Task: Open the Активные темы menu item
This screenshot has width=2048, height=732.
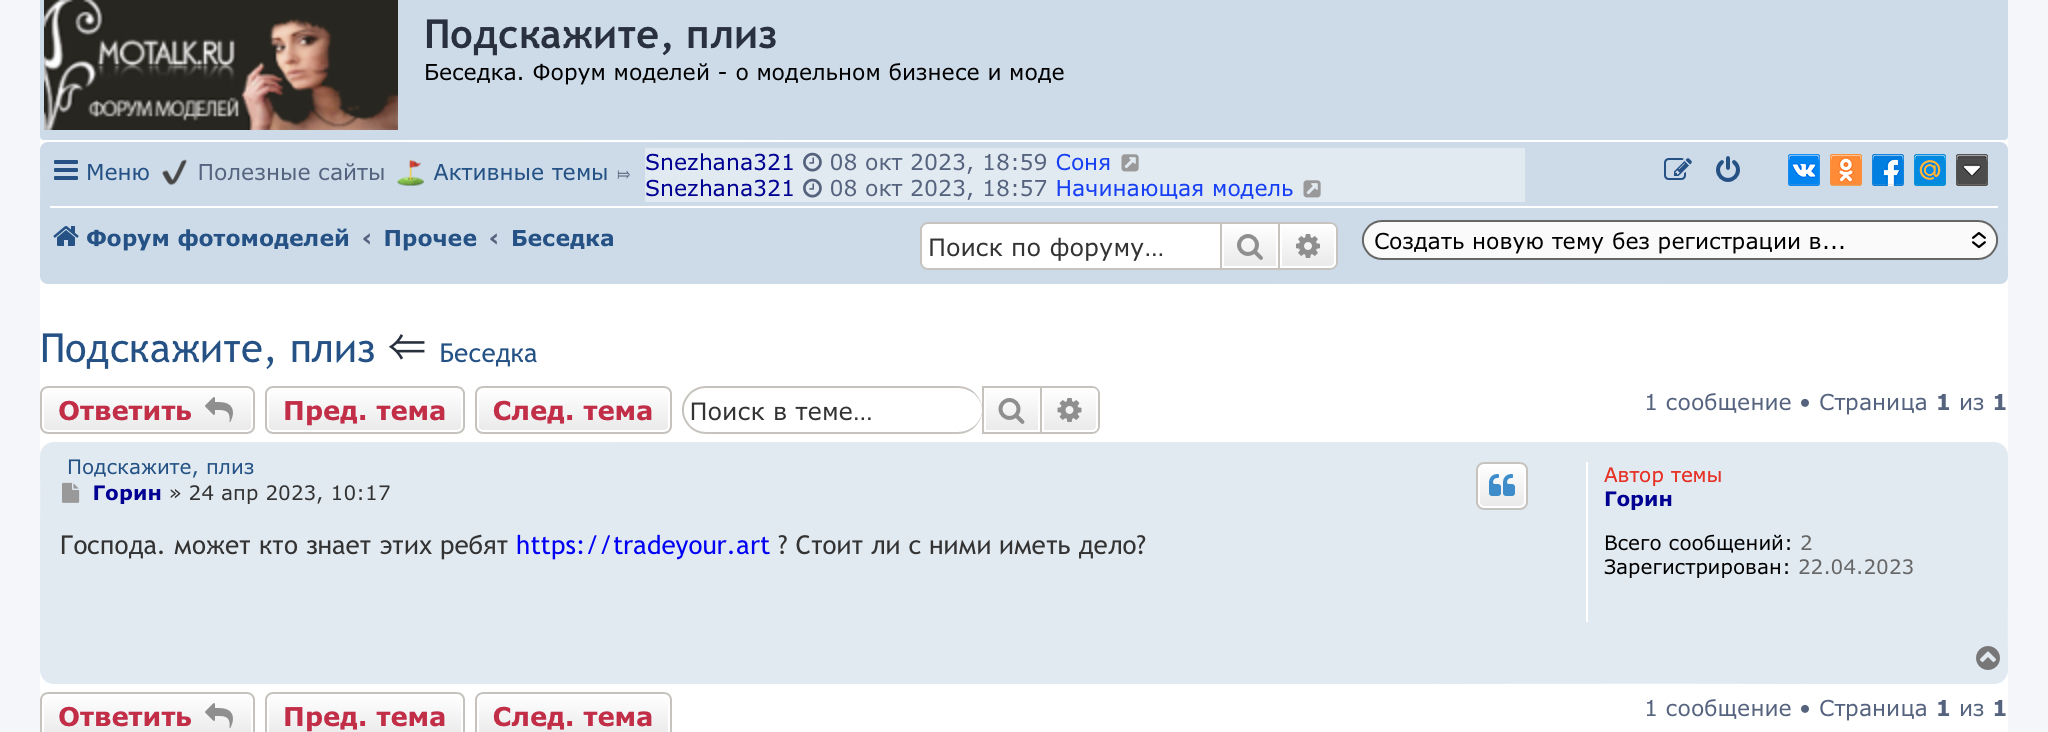Action: coord(519,173)
